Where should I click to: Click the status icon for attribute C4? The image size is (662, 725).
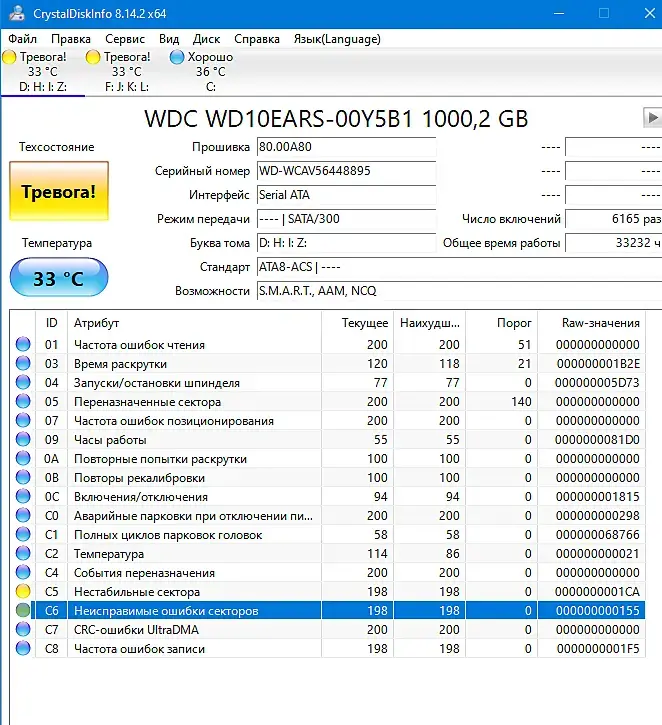click(x=23, y=572)
